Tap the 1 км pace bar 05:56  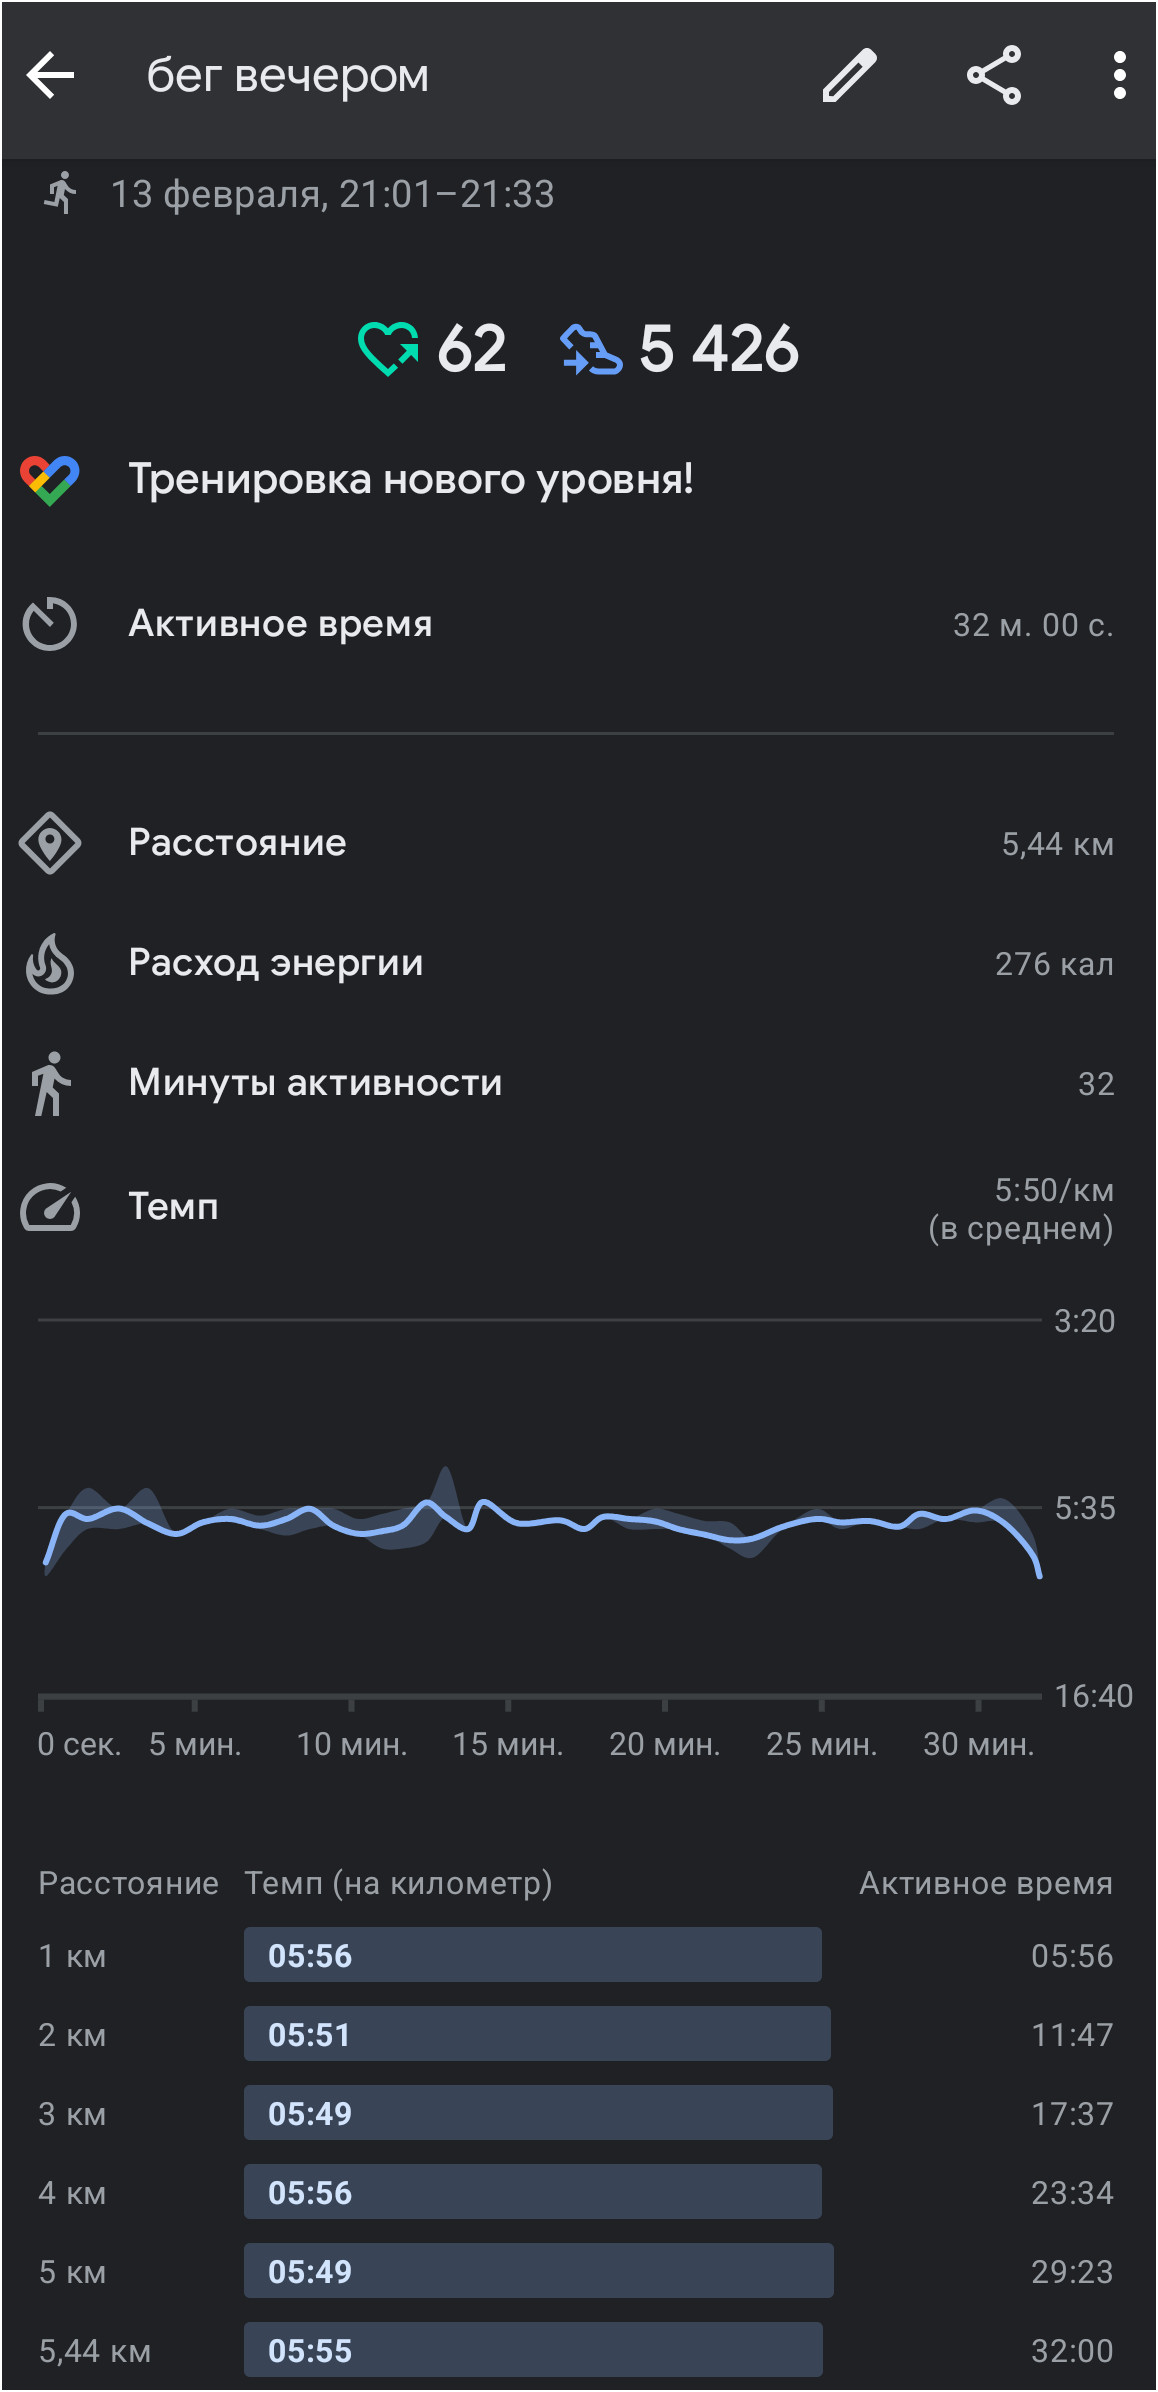533,1955
